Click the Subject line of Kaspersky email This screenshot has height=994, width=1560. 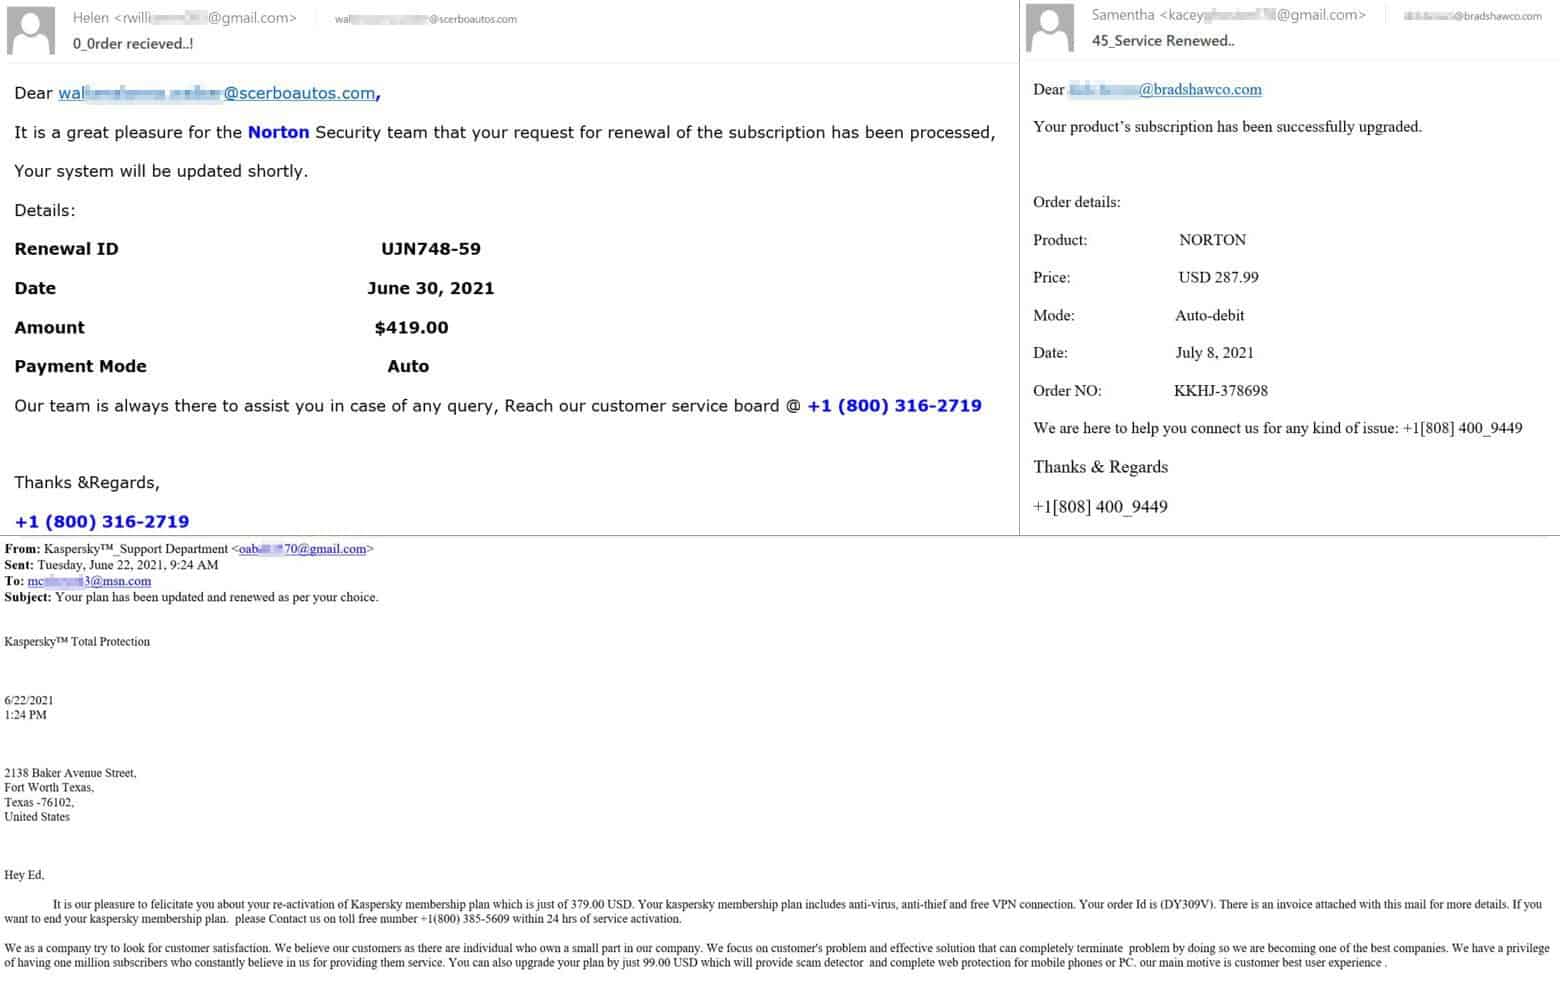pos(191,597)
